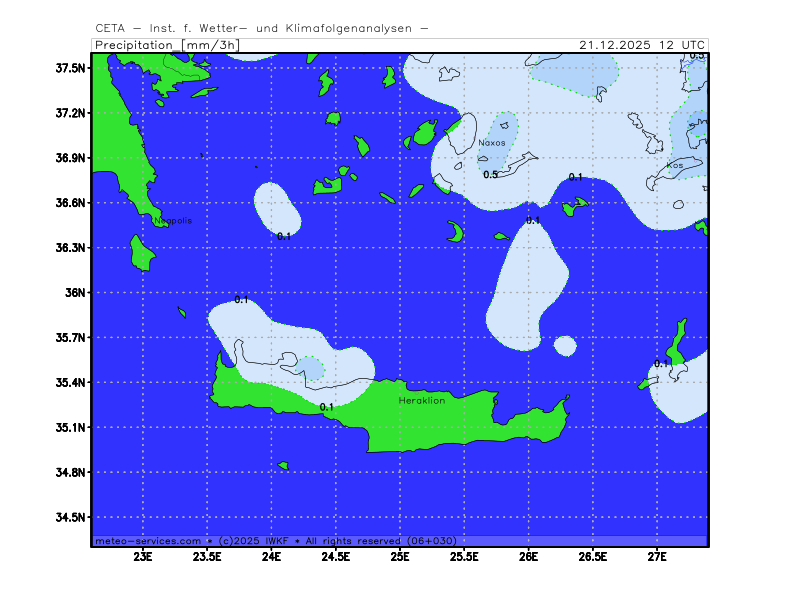Image resolution: width=800 pixels, height=600 pixels.
Task: Click the Heraklion city label on Crete
Action: pos(422,400)
